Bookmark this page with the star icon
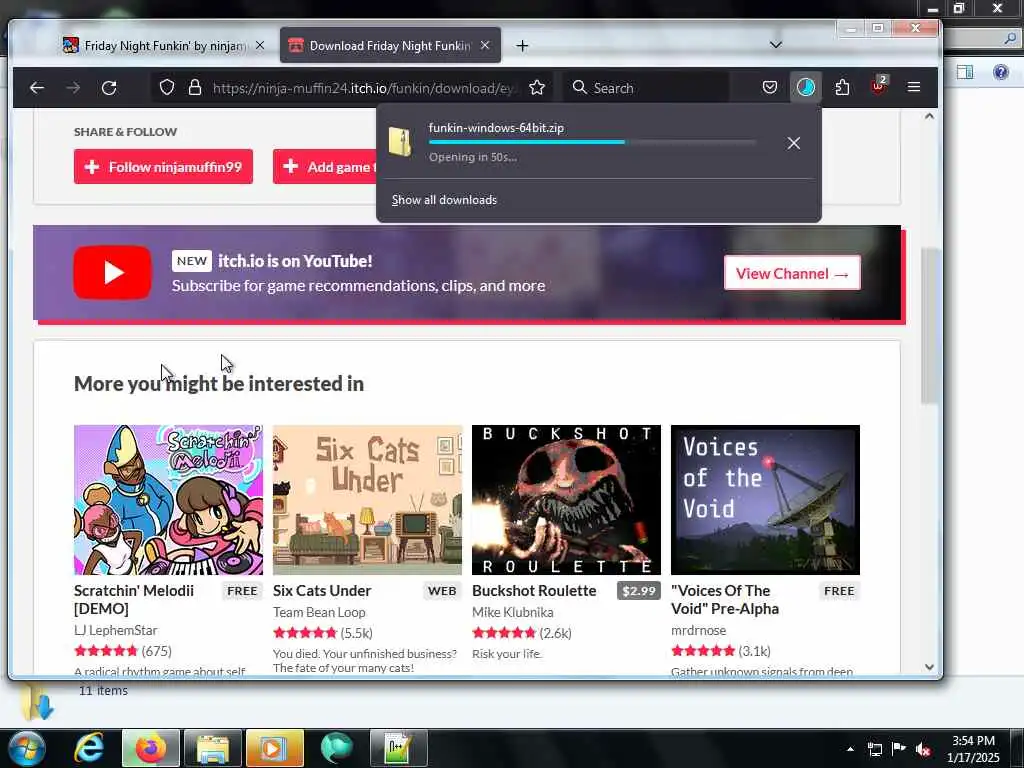Screen dimensions: 1024x768 point(537,88)
